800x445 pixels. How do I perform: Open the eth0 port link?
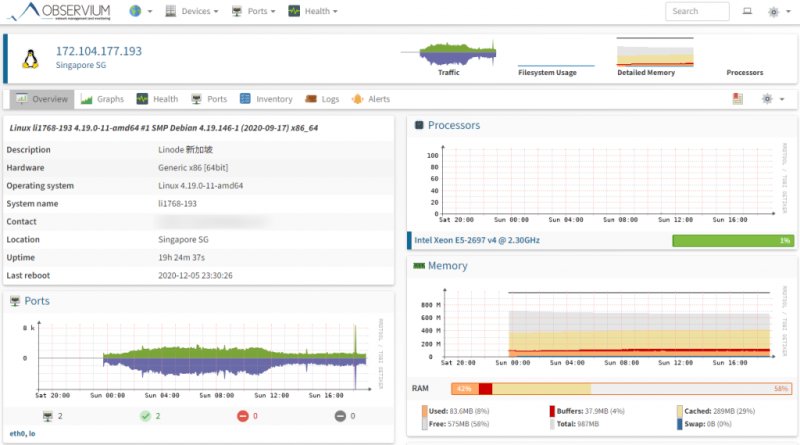[x=17, y=434]
